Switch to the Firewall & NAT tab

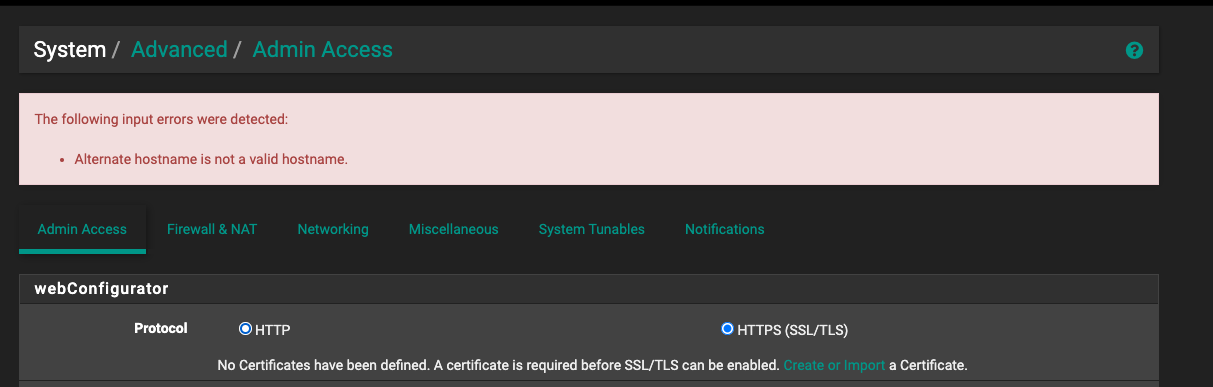[212, 229]
